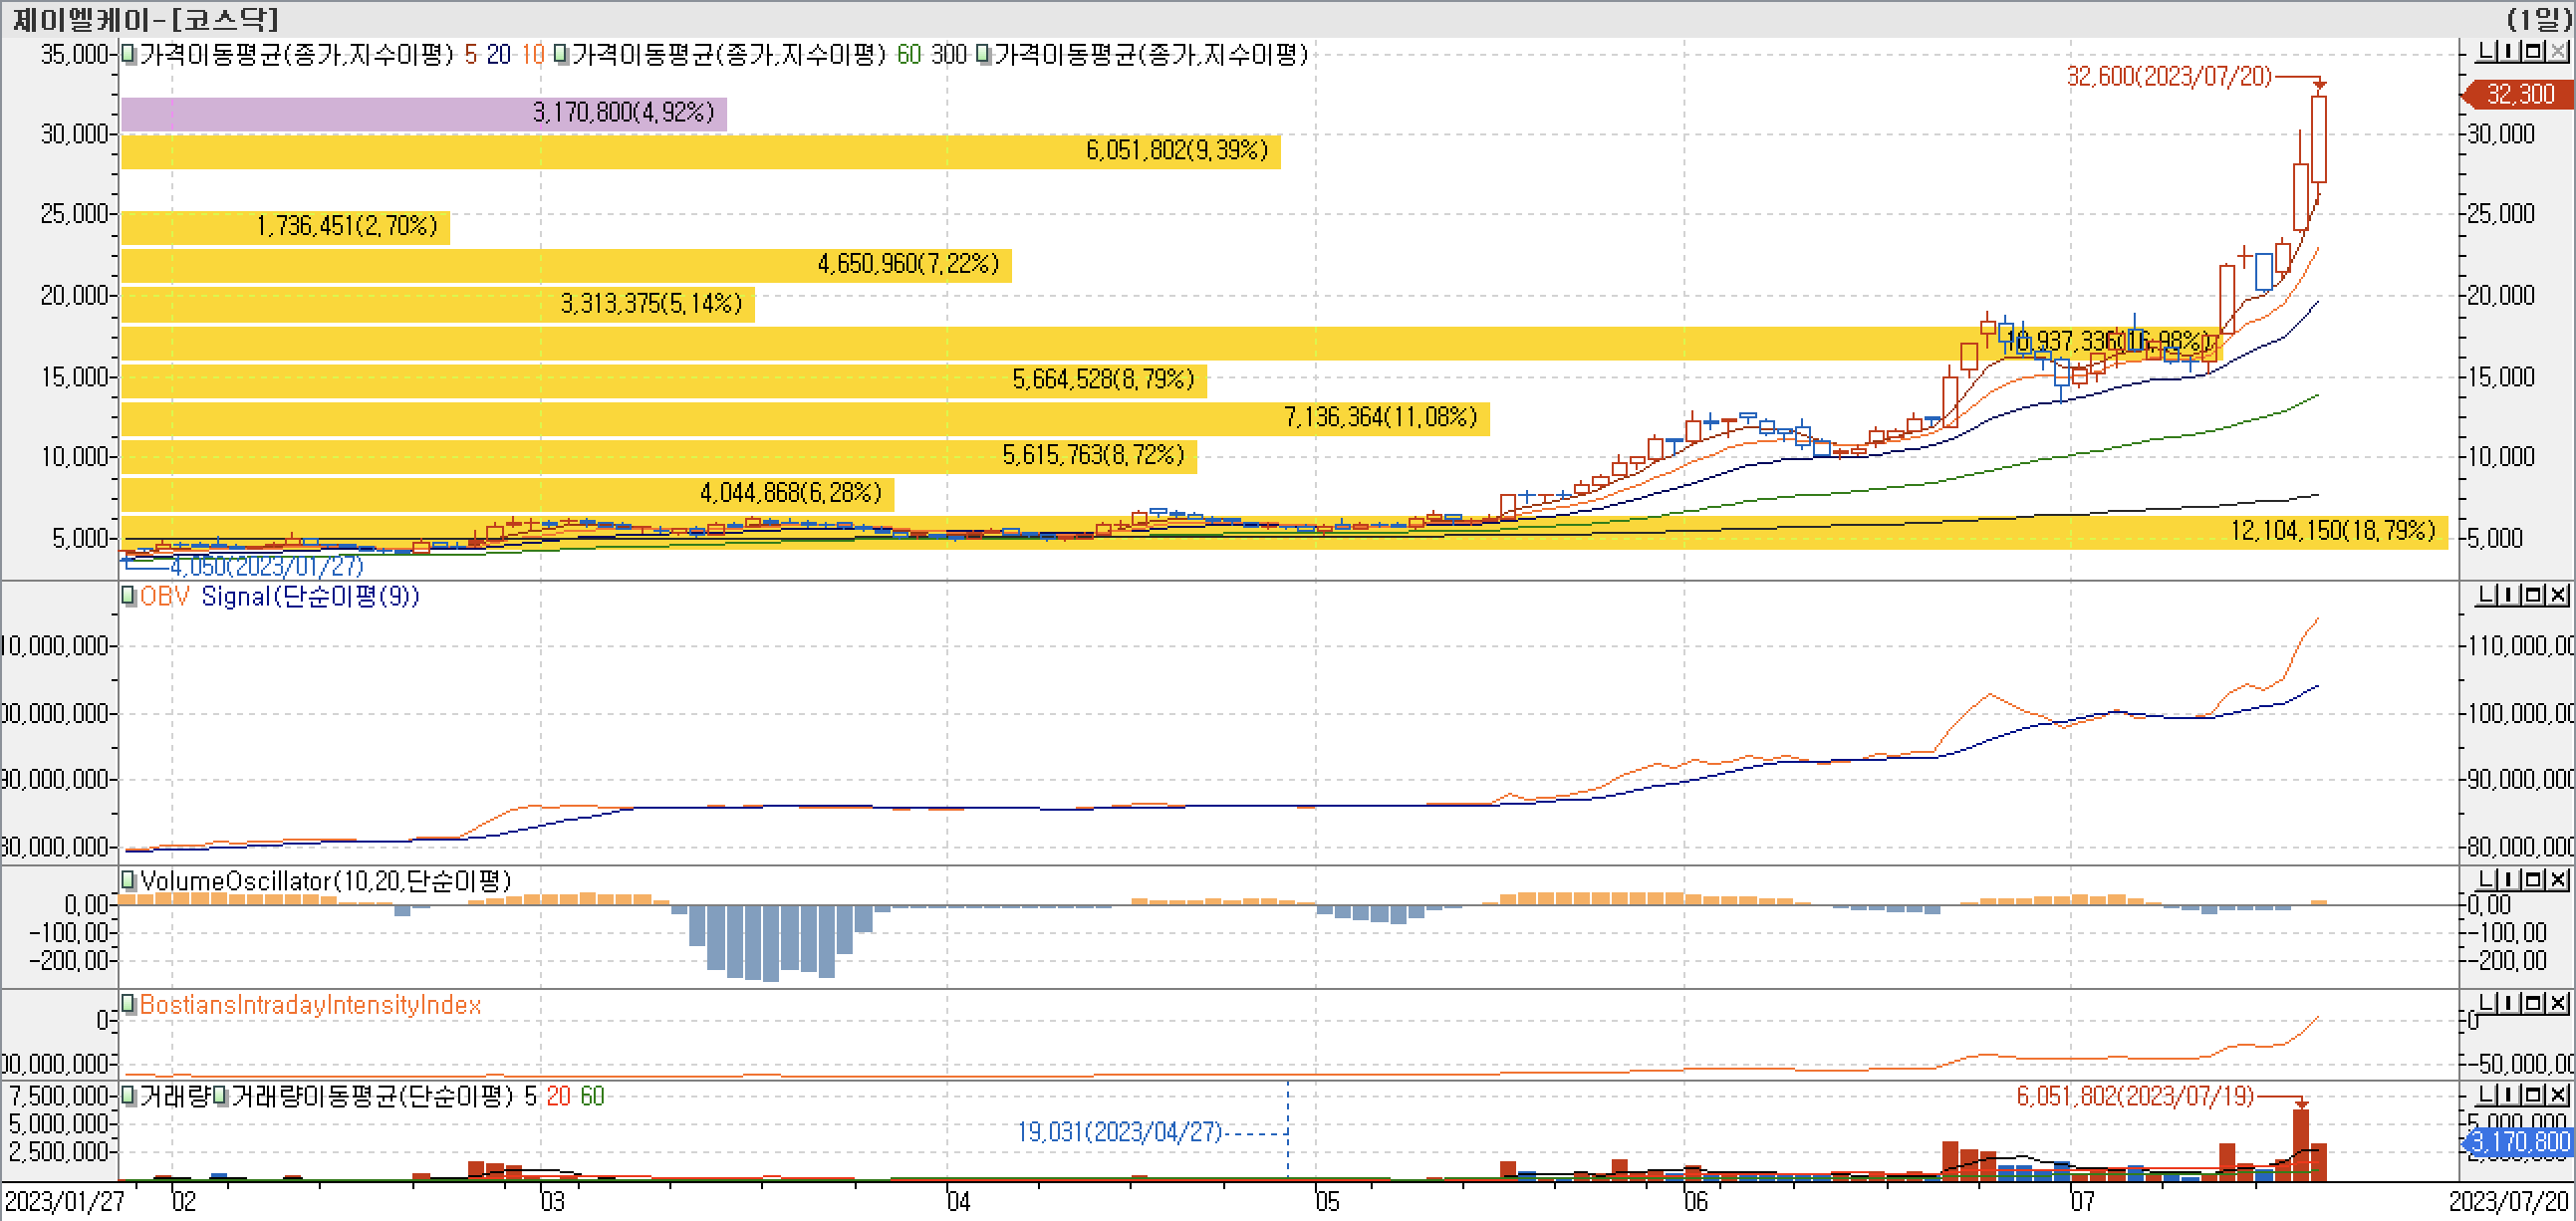Toggle green marker before VolumeOscillator label
The width and height of the screenshot is (2576, 1221).
[128, 880]
